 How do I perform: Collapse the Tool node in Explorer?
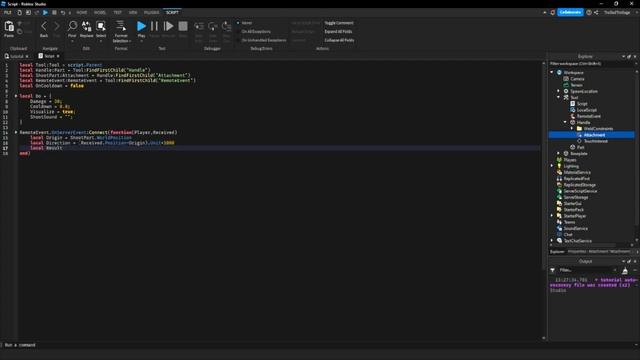point(559,97)
